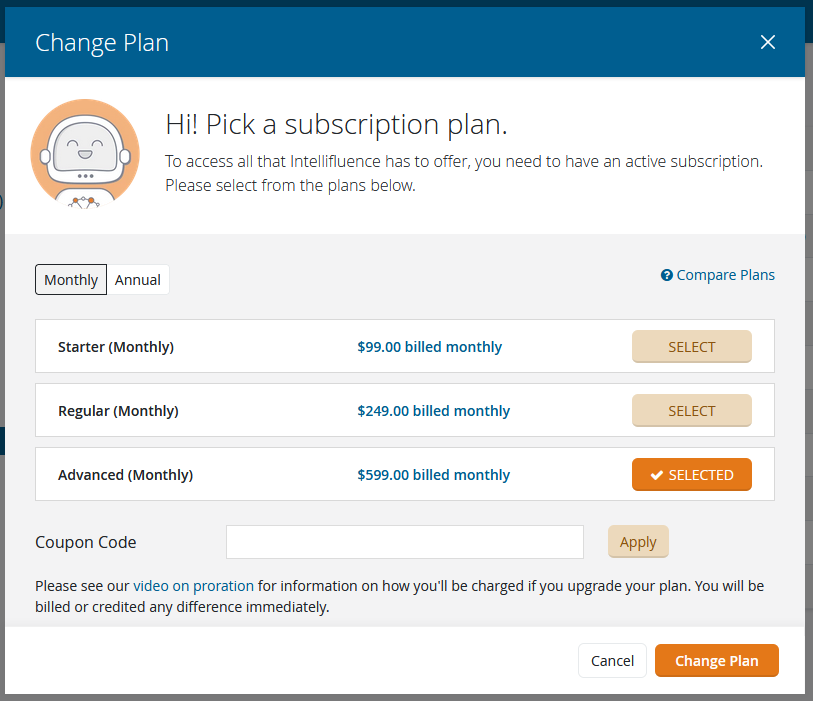The width and height of the screenshot is (813, 701).
Task: Focus the Coupon Code input field
Action: (x=404, y=542)
